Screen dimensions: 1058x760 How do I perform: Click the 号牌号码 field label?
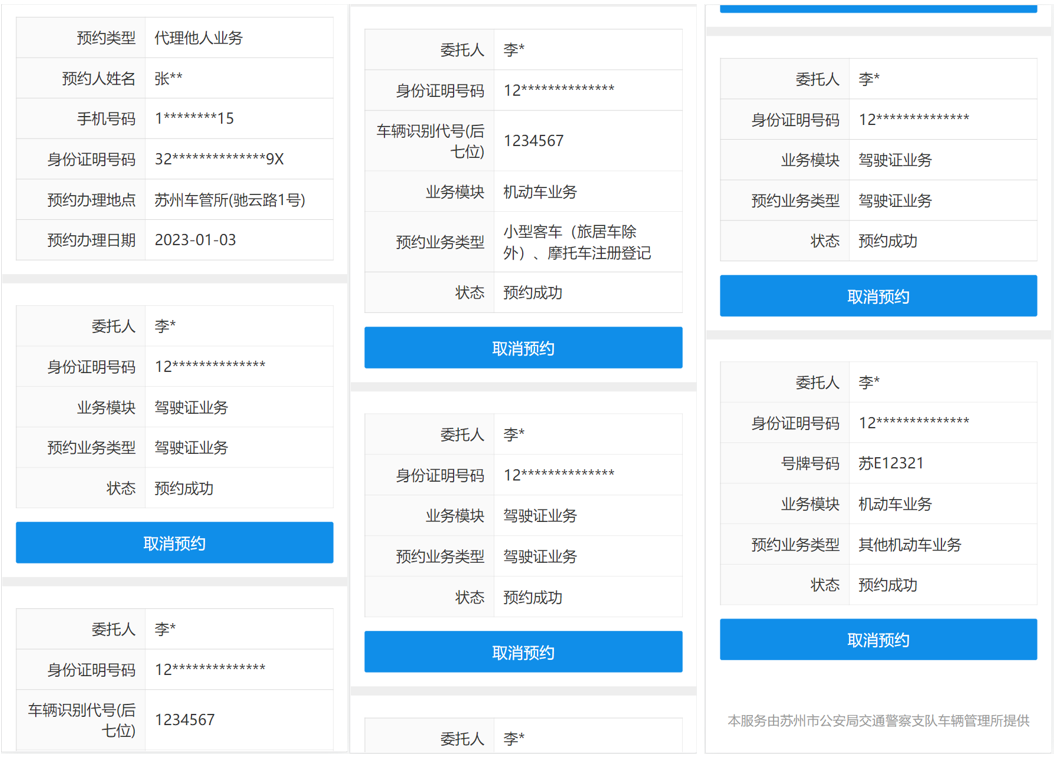pos(810,463)
